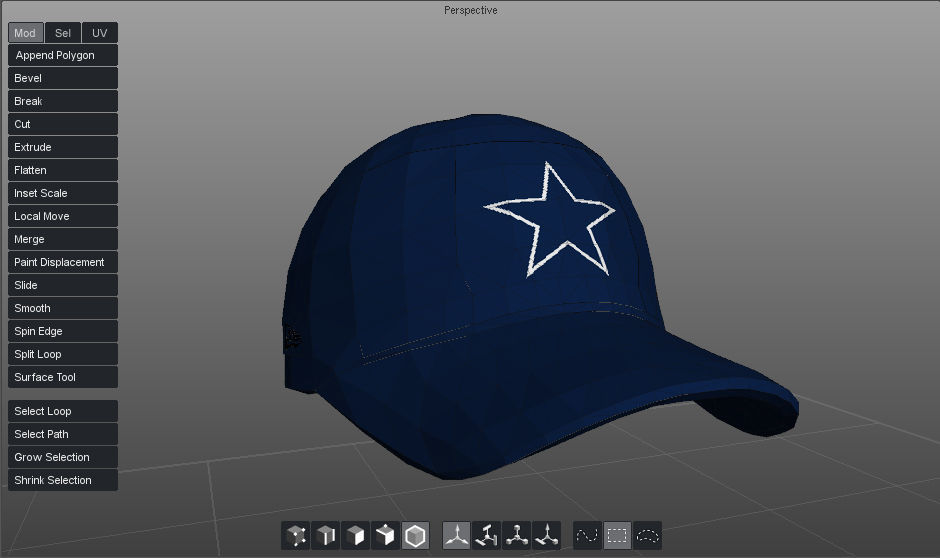
Task: Click the star logo on the cap
Action: pyautogui.click(x=550, y=220)
